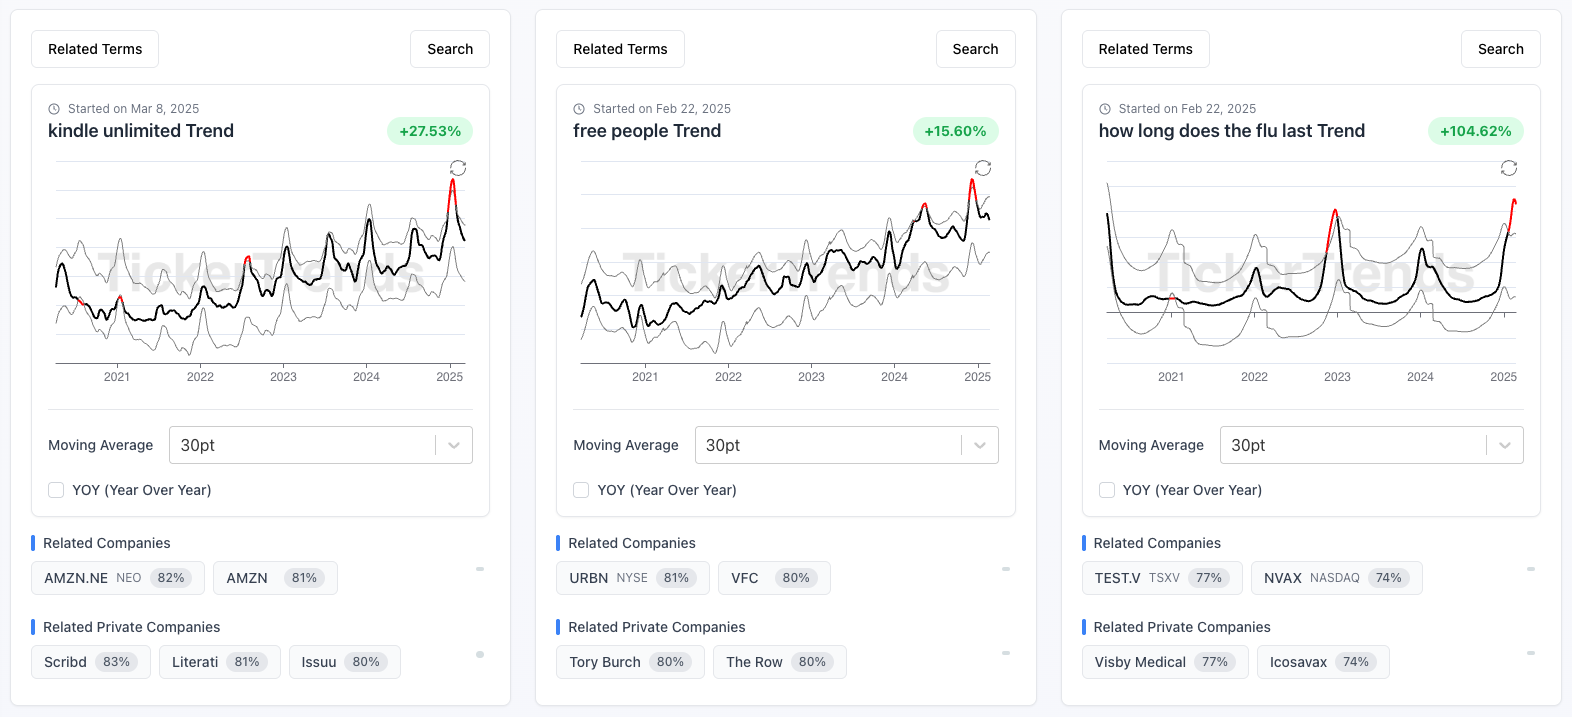Select the Scribd related private company chip
The width and height of the screenshot is (1572, 717).
point(90,661)
